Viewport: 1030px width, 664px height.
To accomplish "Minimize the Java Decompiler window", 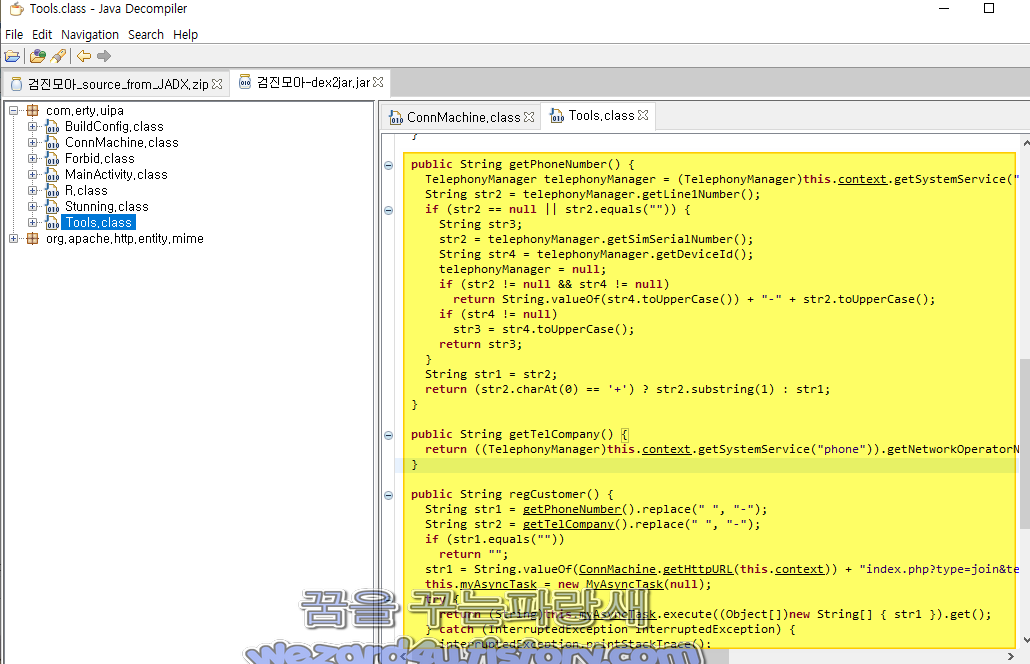I will [945, 9].
